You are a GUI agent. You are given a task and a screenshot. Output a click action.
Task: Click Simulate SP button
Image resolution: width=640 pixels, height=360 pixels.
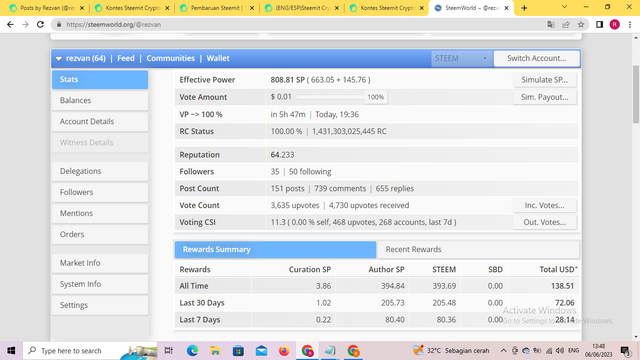pyautogui.click(x=544, y=80)
